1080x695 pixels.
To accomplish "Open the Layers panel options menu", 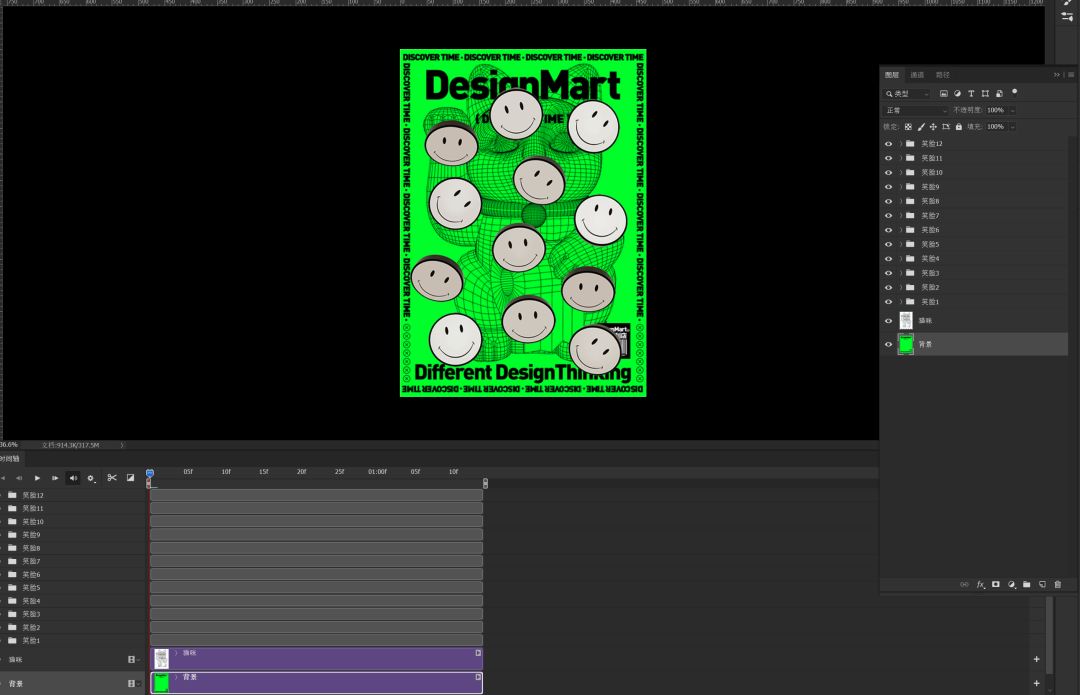I will coord(1071,74).
